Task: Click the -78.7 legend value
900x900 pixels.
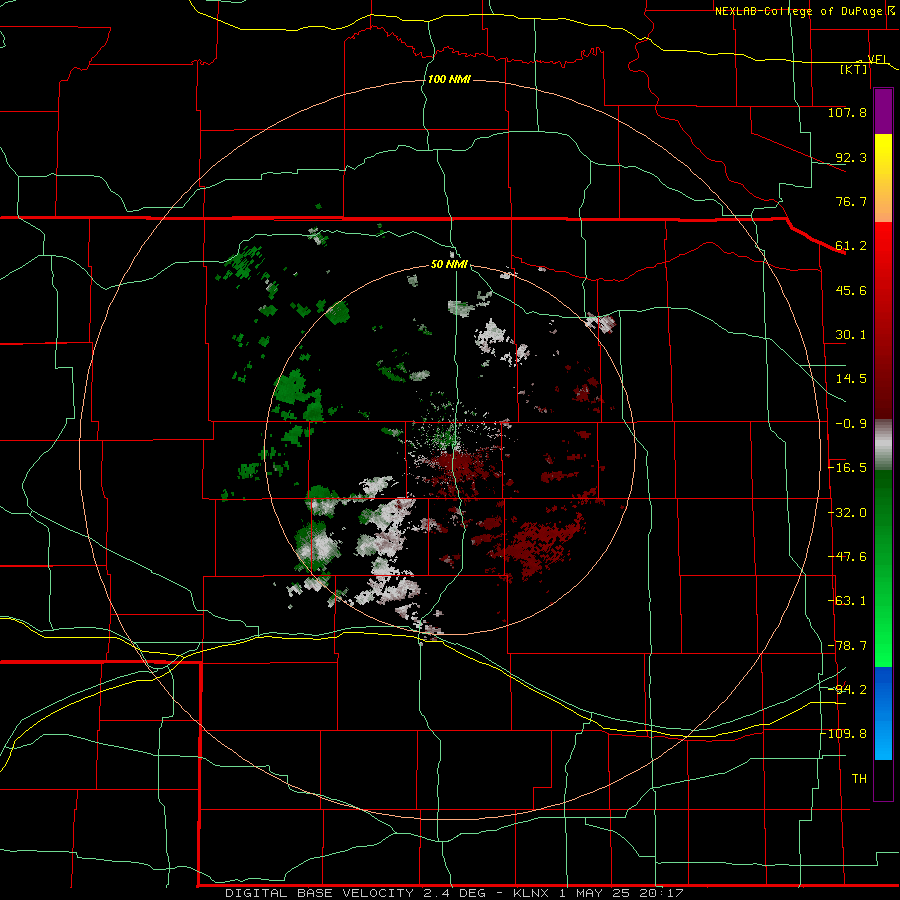Action: 847,646
